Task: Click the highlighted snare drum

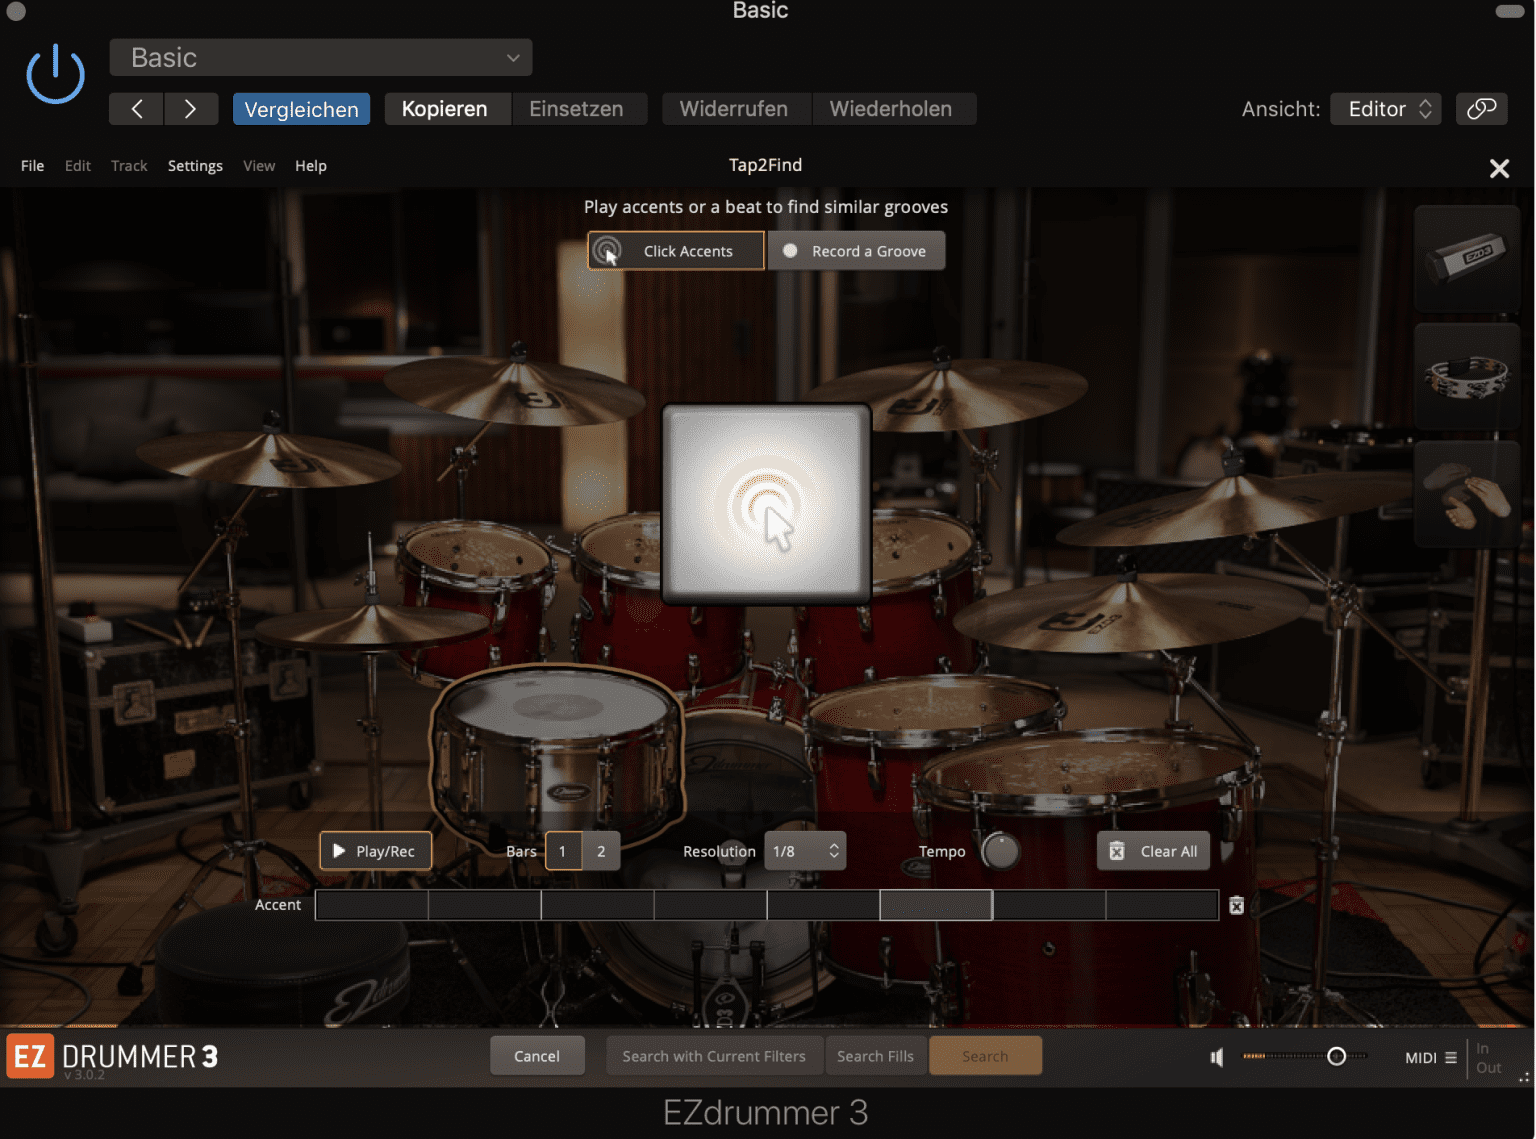Action: [x=558, y=755]
